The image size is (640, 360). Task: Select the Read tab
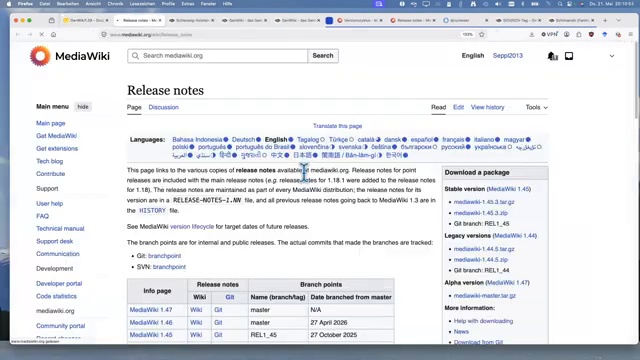(x=438, y=107)
